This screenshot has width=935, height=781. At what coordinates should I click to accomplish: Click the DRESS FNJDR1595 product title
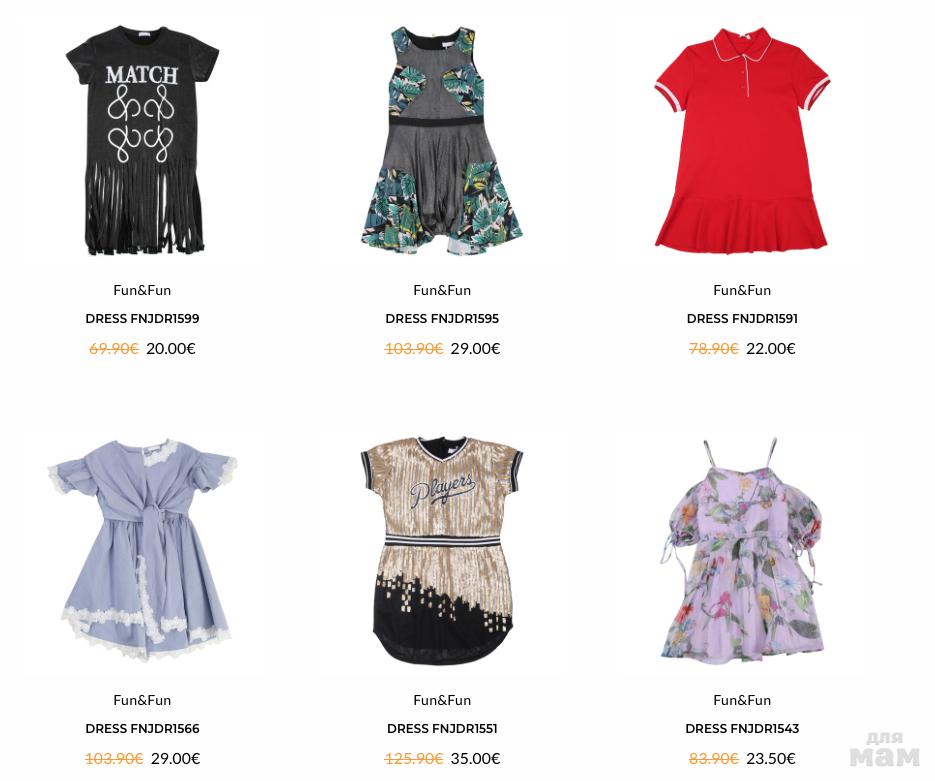coord(442,318)
